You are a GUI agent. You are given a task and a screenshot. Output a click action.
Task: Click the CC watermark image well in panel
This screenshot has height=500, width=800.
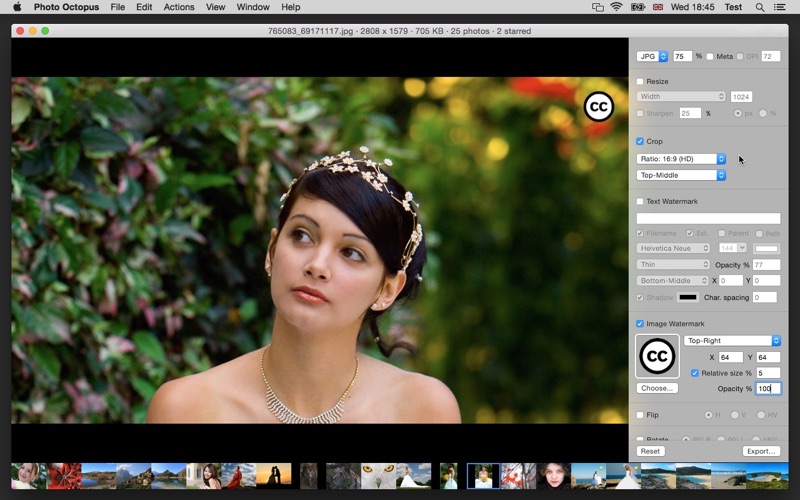(657, 356)
